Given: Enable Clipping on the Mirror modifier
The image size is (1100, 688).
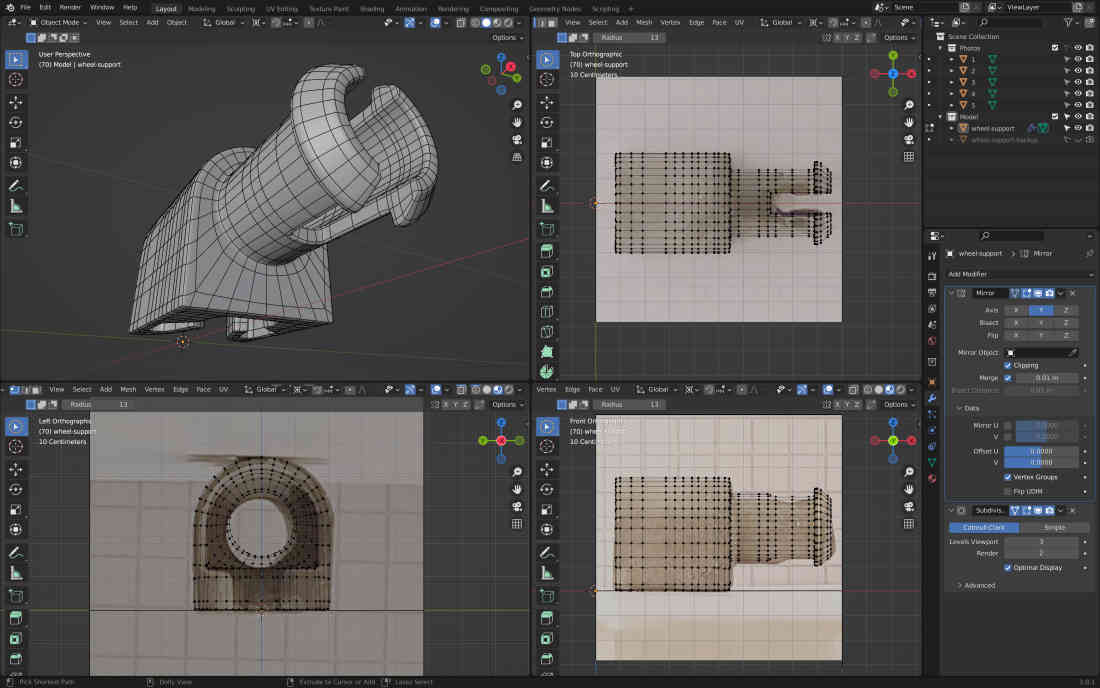Looking at the screenshot, I should (1009, 365).
